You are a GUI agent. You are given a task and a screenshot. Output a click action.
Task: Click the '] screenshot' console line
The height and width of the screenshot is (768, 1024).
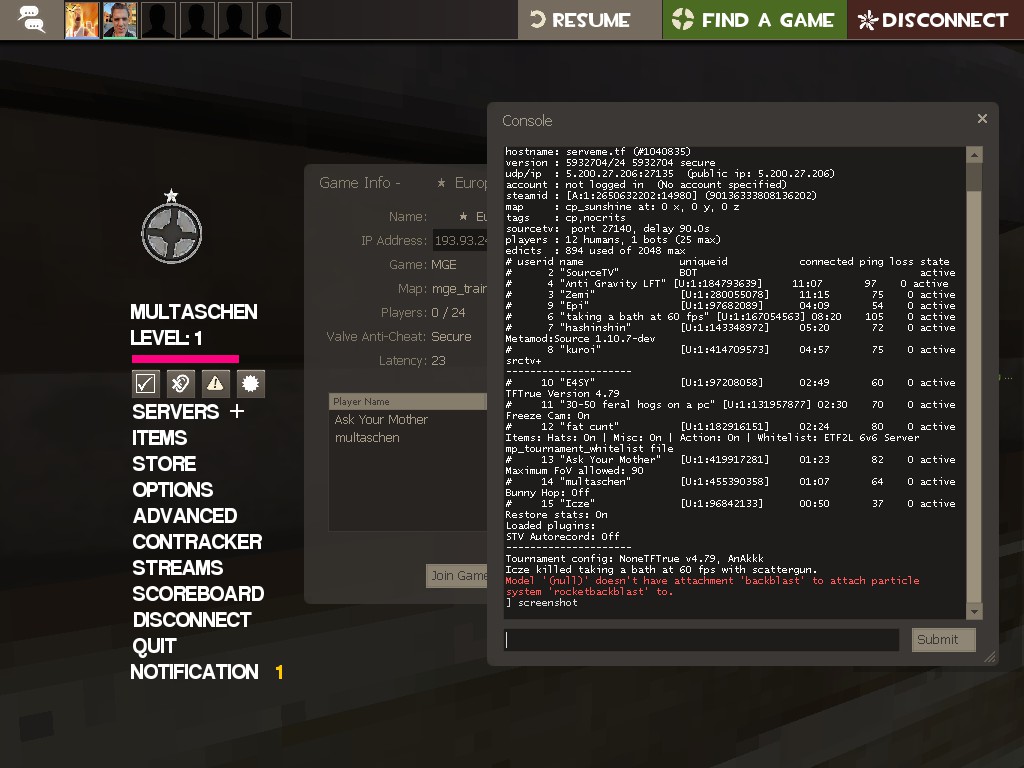tap(542, 602)
